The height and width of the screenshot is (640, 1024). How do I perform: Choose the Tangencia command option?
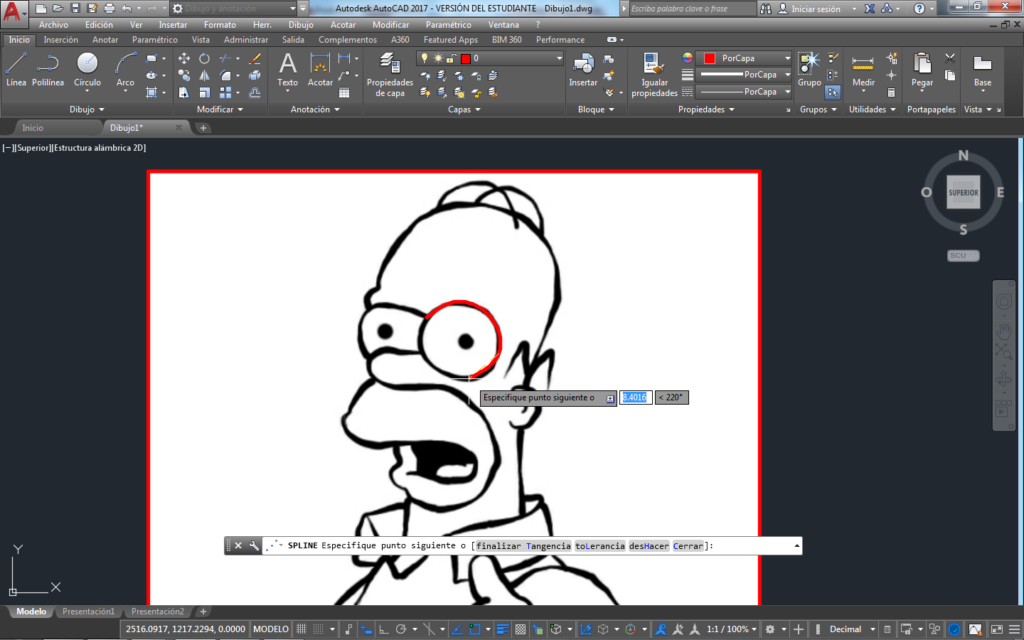click(549, 546)
